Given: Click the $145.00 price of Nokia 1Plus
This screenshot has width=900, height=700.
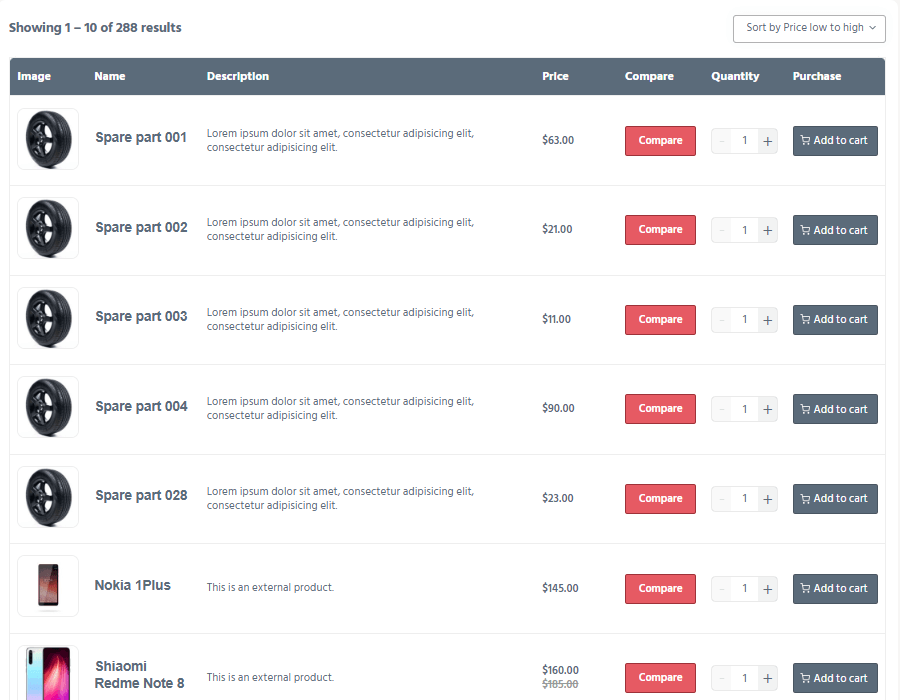Looking at the screenshot, I should coord(560,589).
